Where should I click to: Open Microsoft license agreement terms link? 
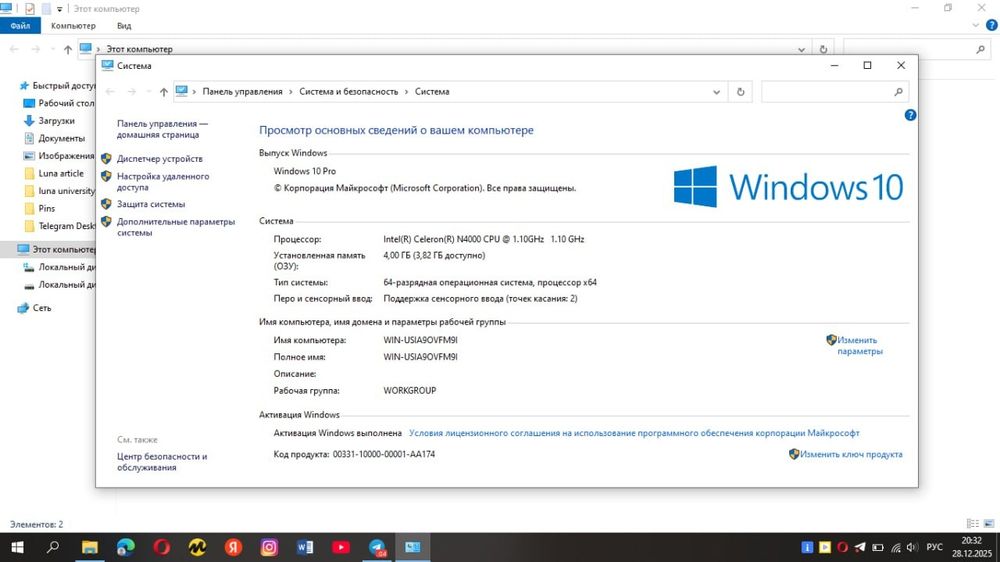click(634, 433)
